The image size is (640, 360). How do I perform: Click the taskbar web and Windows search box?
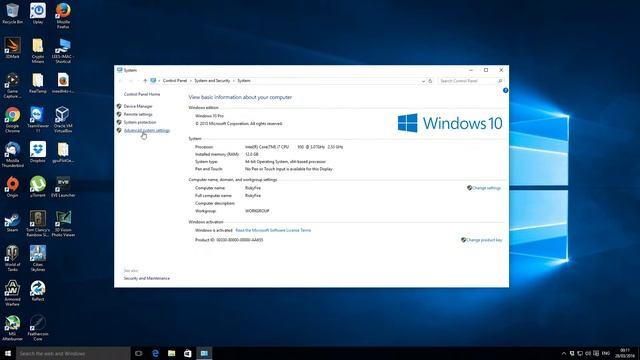tap(73, 353)
